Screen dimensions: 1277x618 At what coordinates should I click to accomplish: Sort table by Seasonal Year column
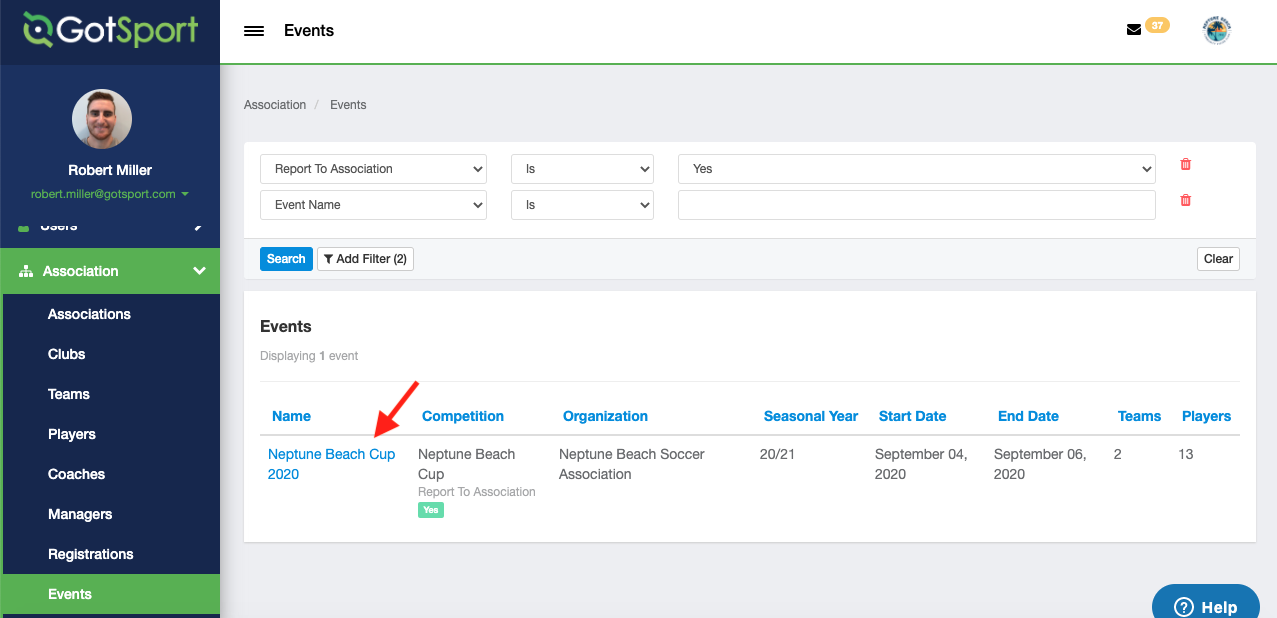[811, 416]
